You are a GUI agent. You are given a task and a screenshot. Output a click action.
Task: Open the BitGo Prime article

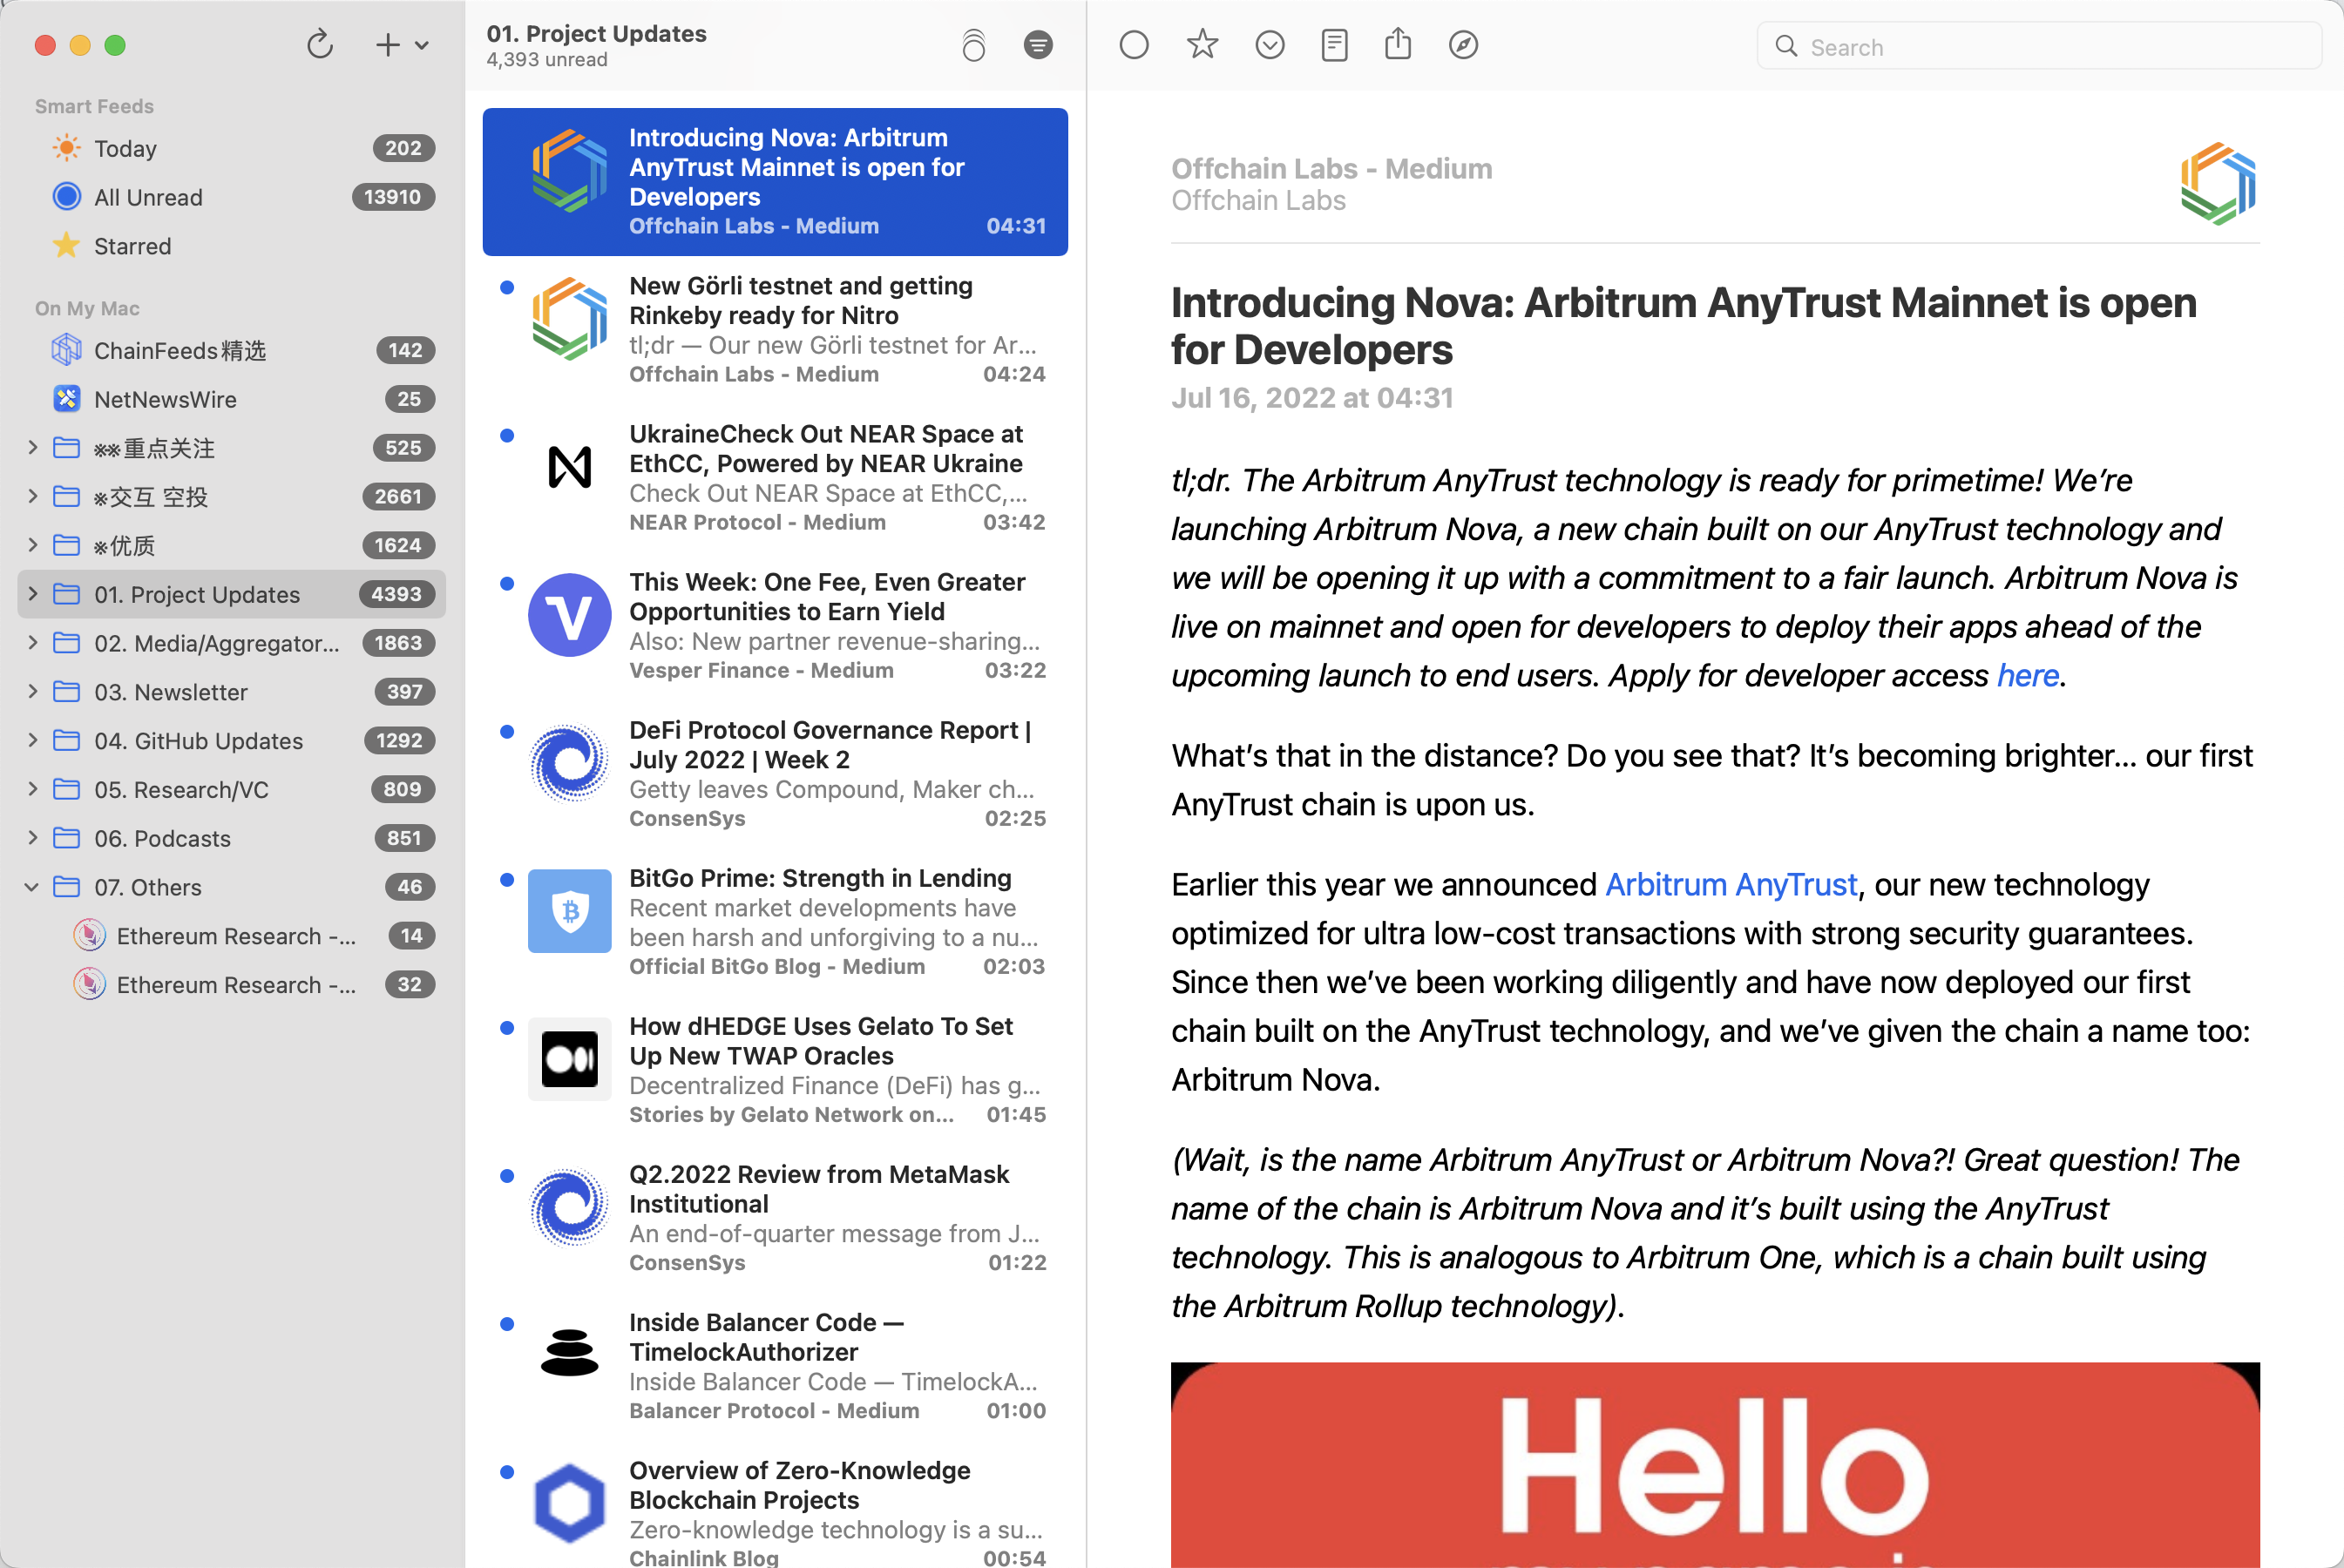click(820, 878)
